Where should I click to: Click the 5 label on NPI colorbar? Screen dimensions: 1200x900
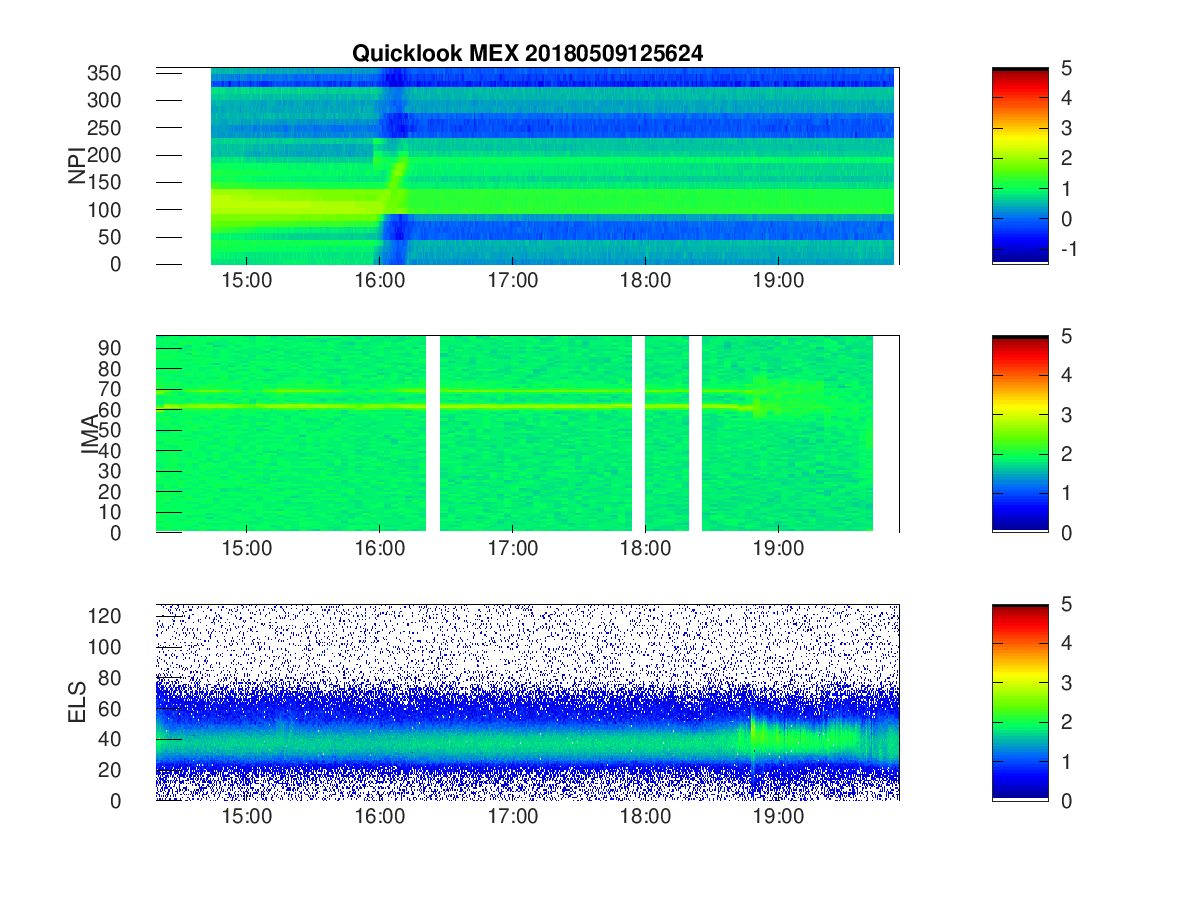pyautogui.click(x=1065, y=68)
